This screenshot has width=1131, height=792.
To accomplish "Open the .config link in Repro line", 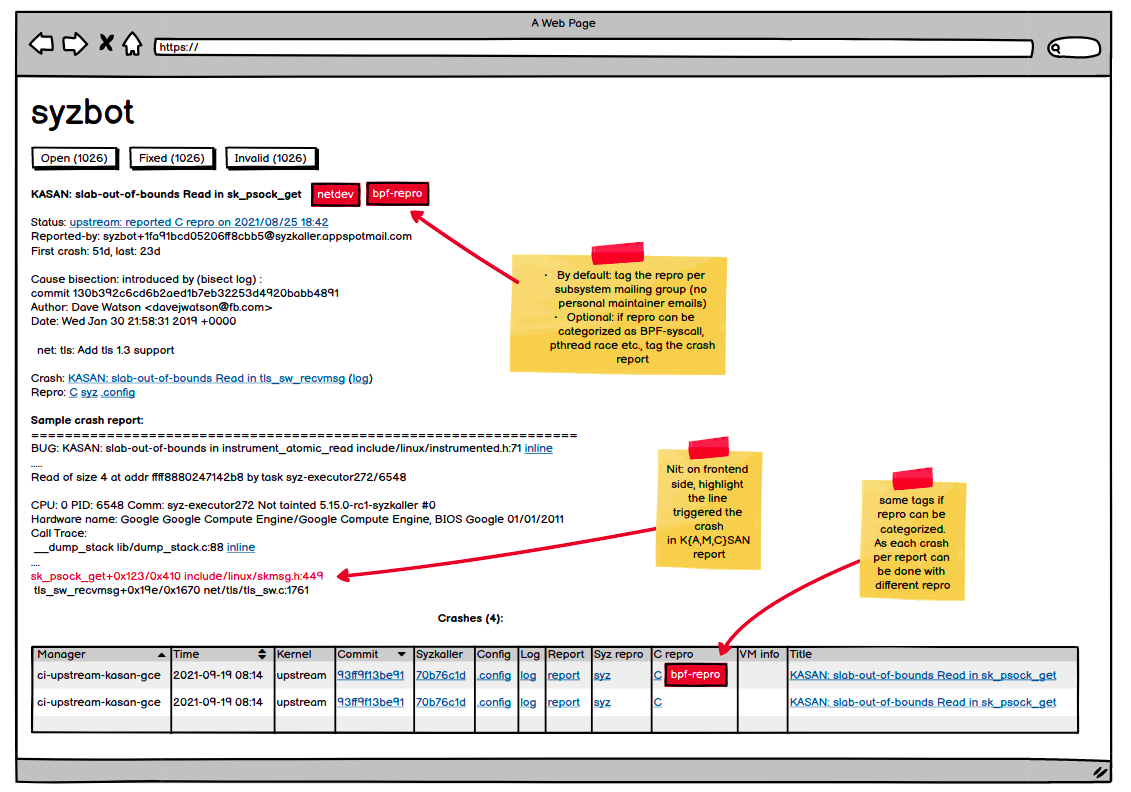I will [118, 392].
